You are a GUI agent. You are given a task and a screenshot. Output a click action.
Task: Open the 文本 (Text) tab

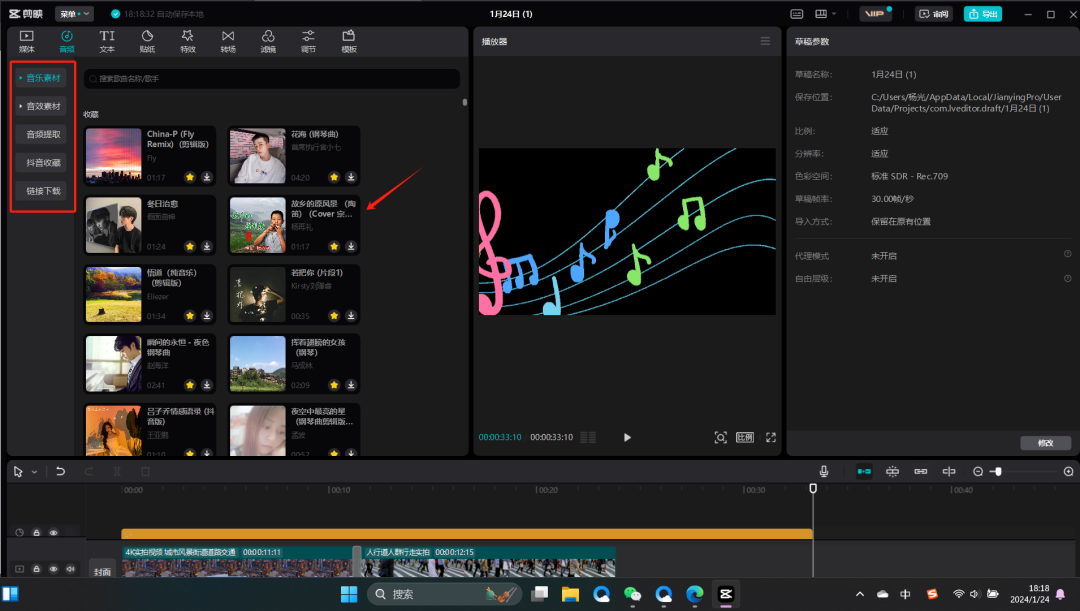coord(107,41)
